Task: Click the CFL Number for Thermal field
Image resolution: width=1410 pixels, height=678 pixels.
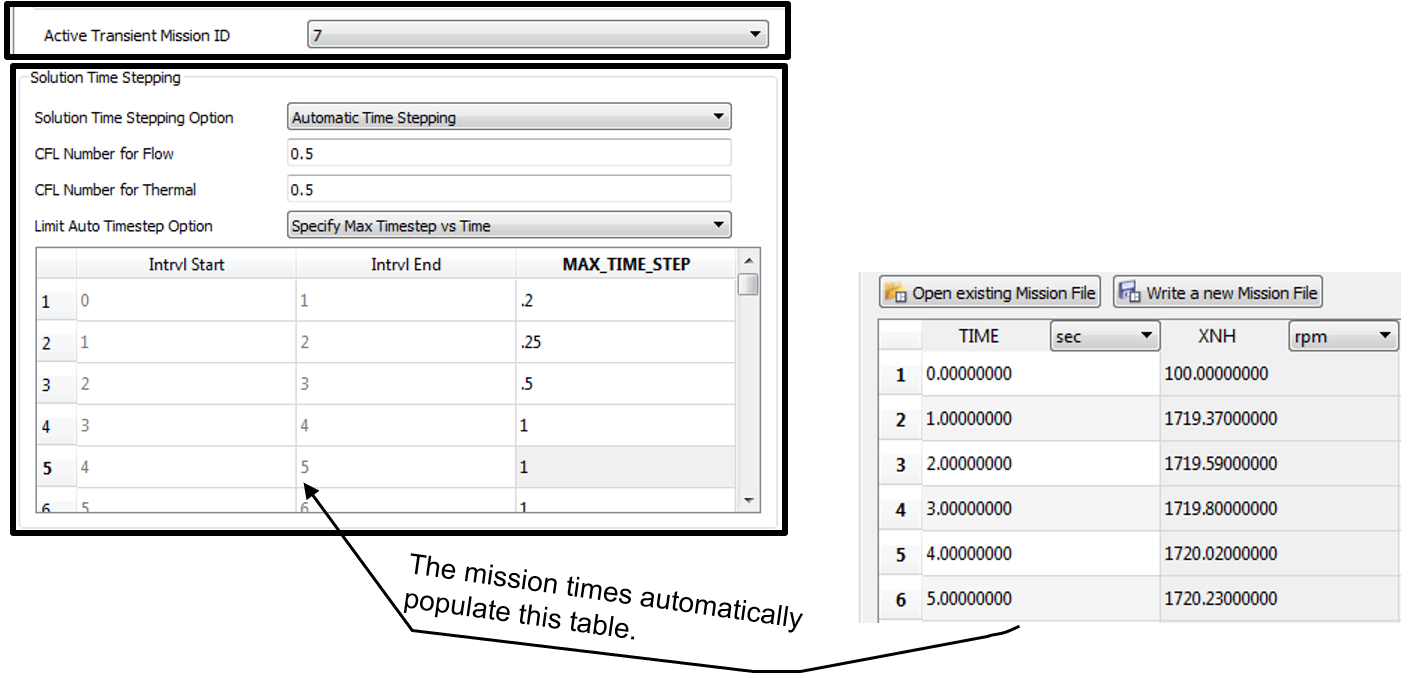Action: 509,189
